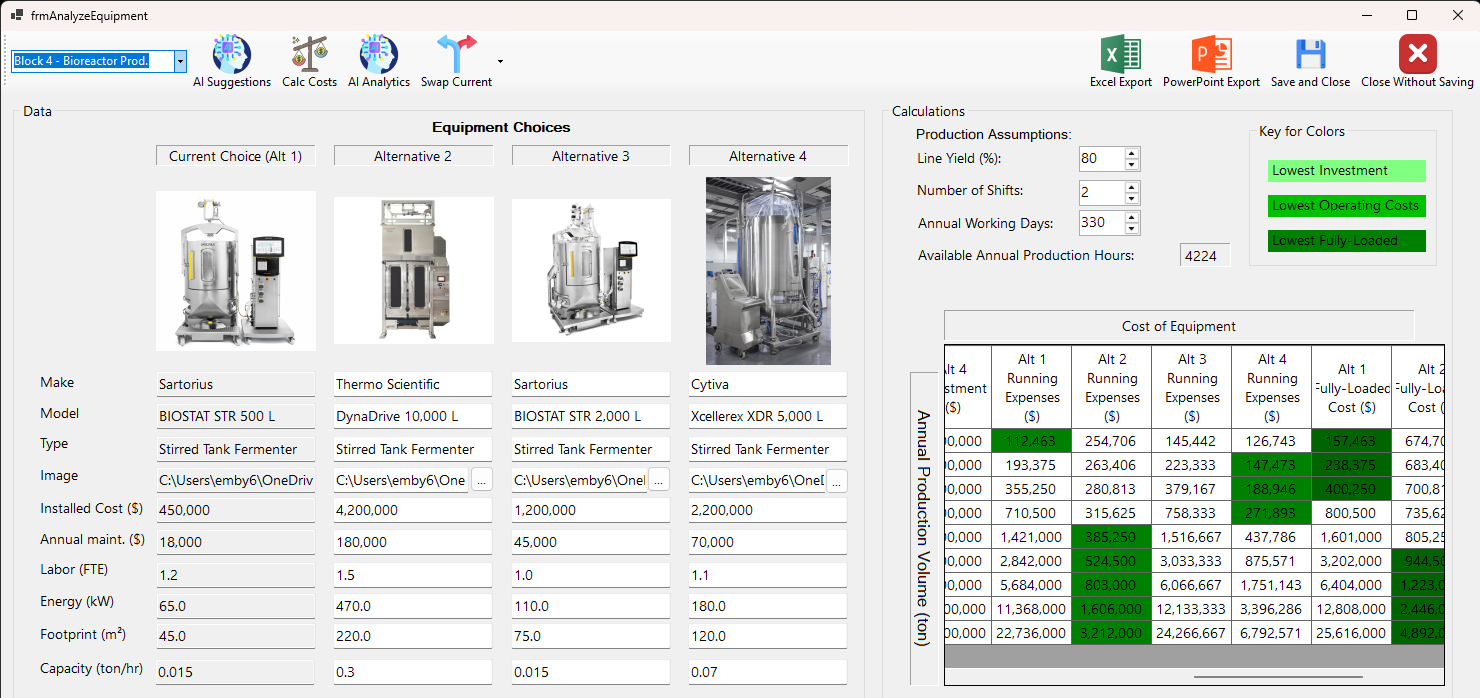
Task: Edit Alternative 2 labor FTE 1.5
Action: [x=413, y=574]
